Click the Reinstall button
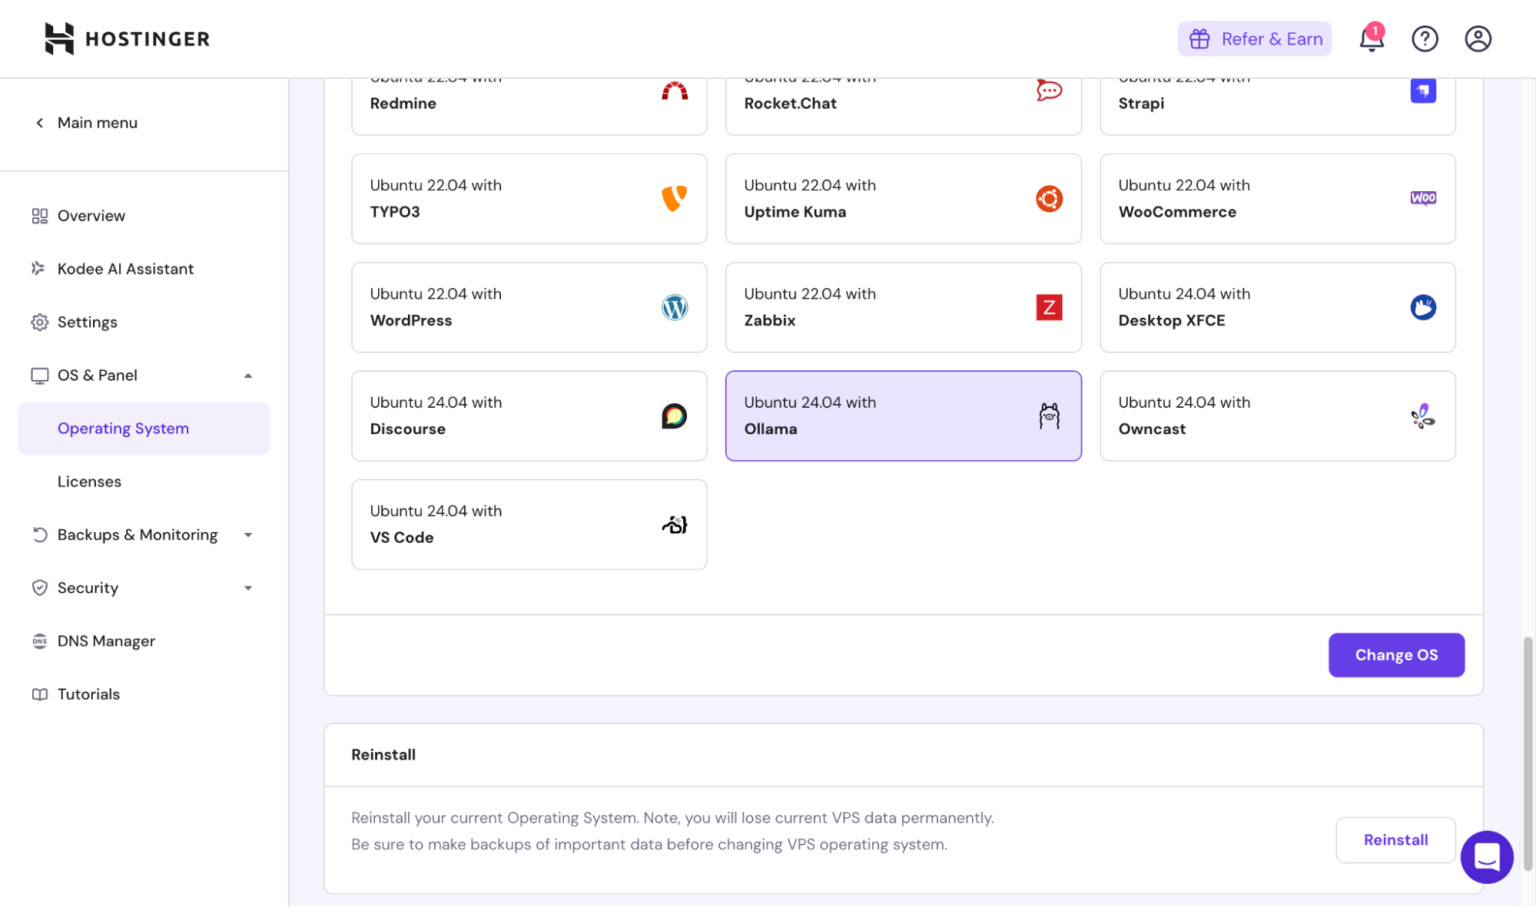 [x=1394, y=840]
